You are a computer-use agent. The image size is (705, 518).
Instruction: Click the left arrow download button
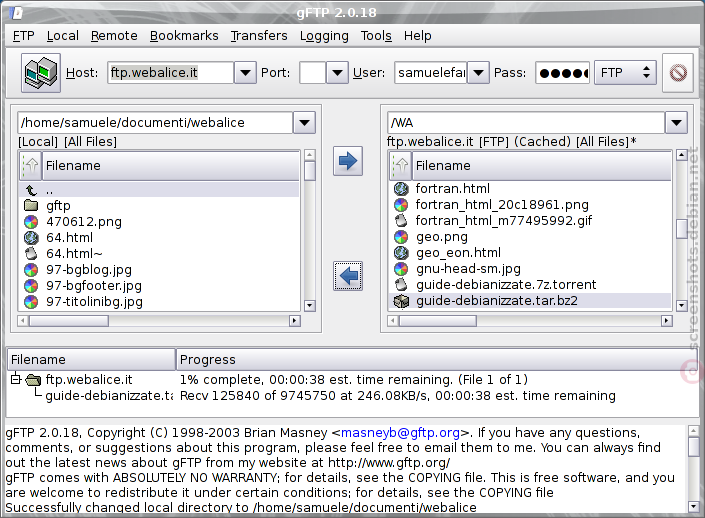pos(348,276)
